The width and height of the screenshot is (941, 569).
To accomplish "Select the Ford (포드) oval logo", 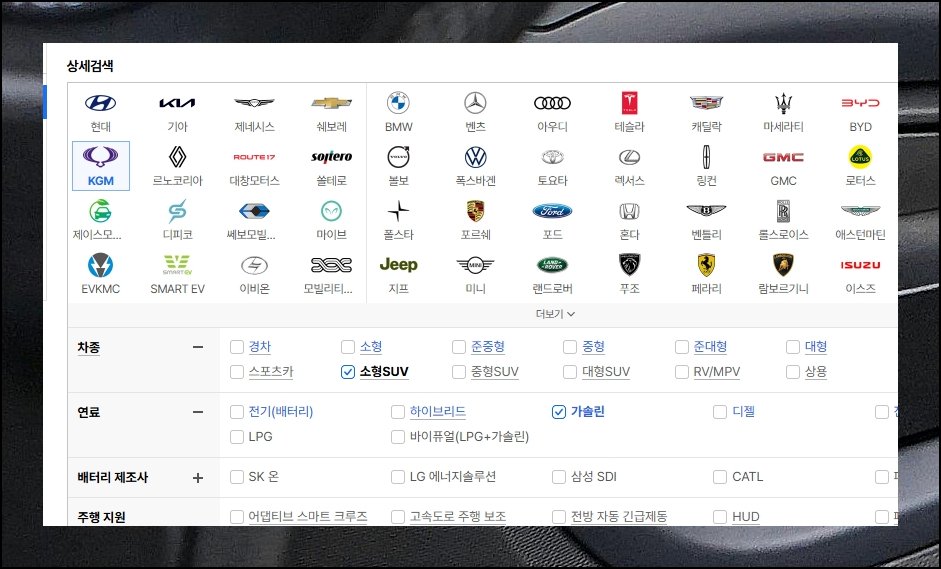I will point(552,211).
